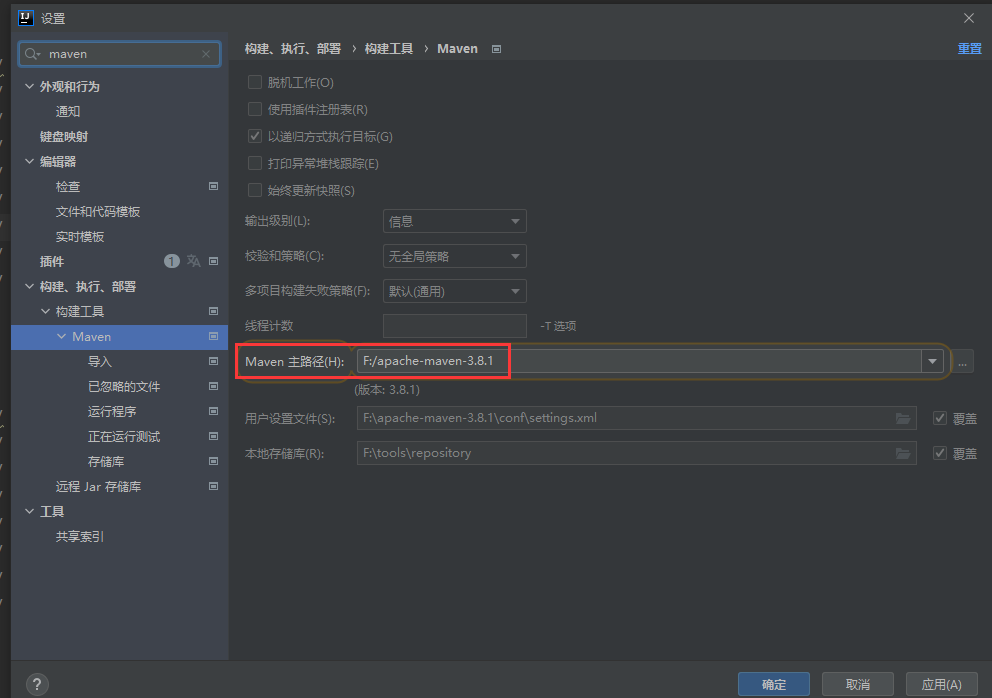Select 通知 in settings tree

(68, 111)
